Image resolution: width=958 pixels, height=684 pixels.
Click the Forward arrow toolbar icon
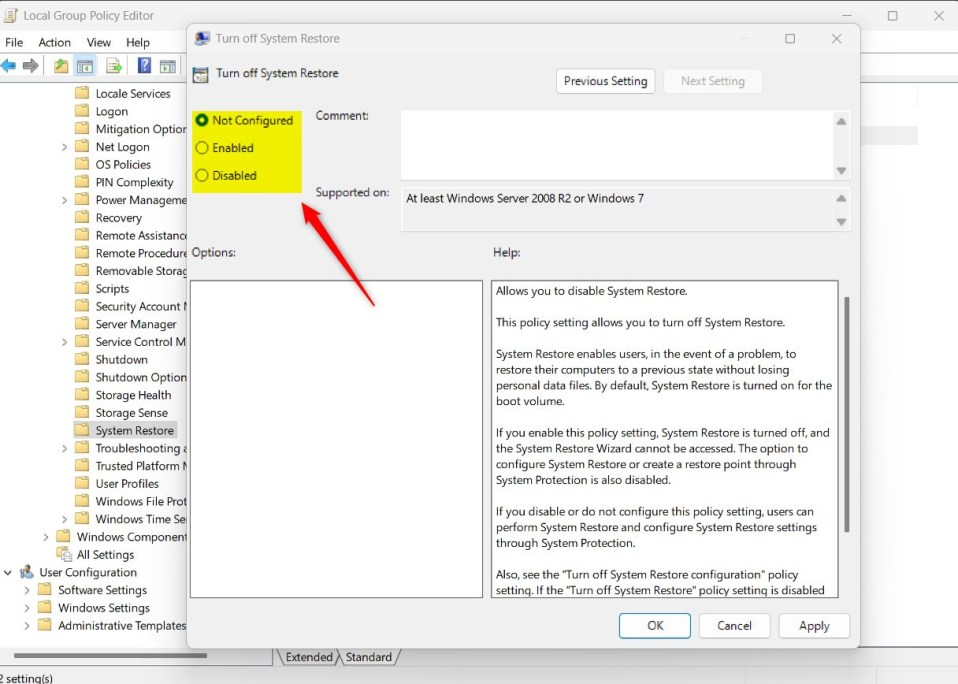coord(31,65)
